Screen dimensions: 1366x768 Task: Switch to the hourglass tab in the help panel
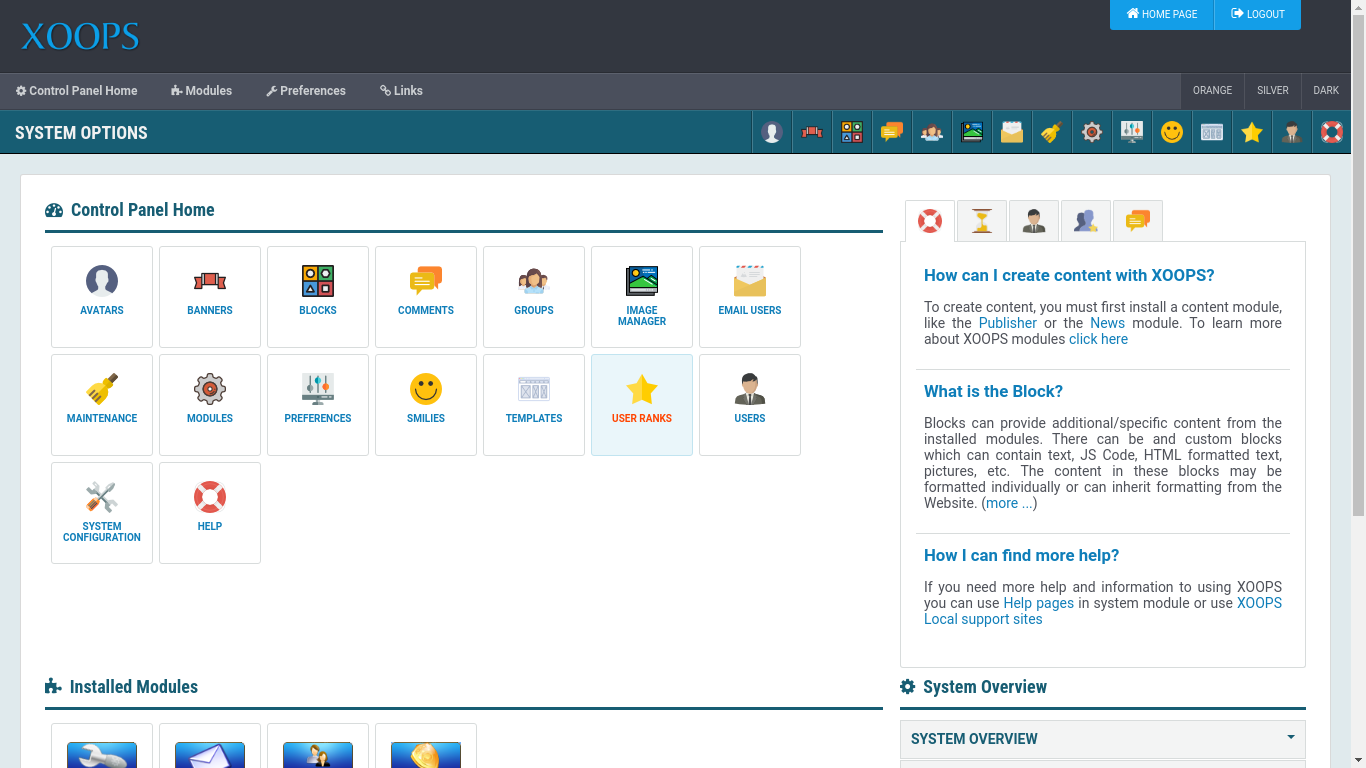tap(982, 221)
